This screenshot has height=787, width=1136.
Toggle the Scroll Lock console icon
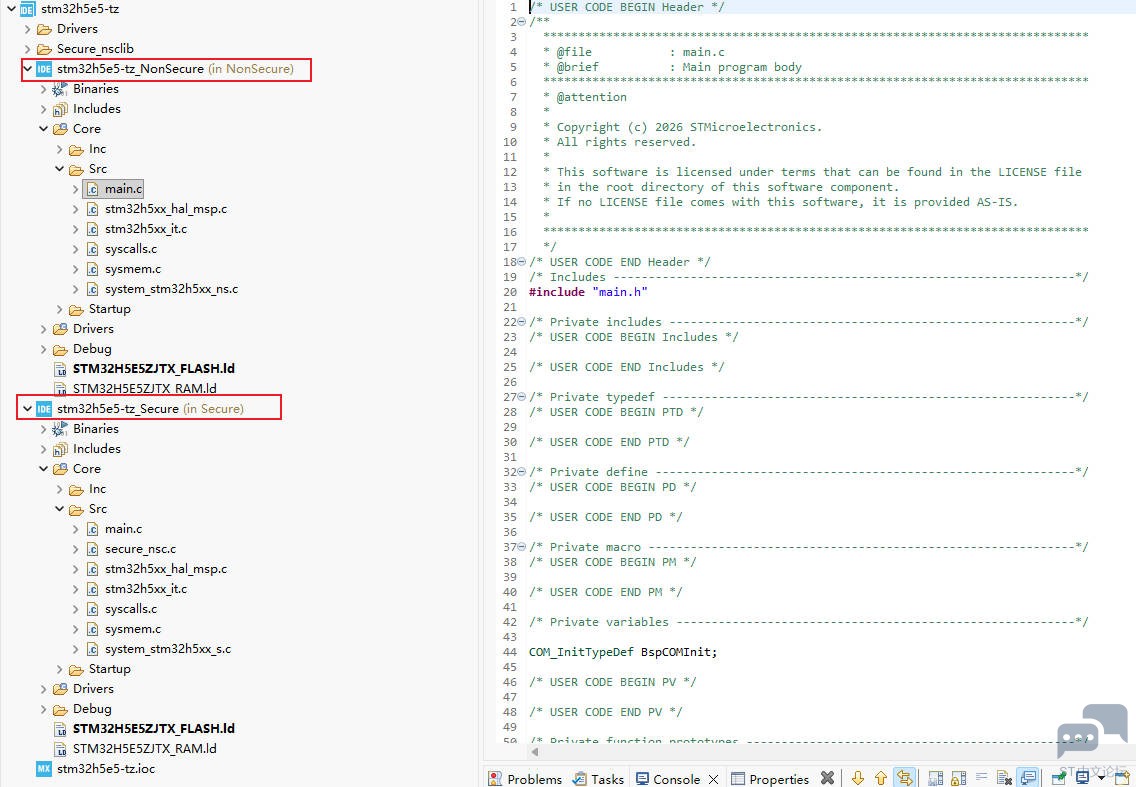click(958, 778)
